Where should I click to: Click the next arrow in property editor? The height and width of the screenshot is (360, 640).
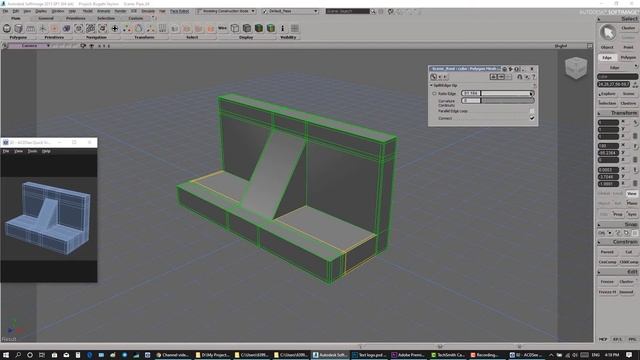tap(445, 77)
